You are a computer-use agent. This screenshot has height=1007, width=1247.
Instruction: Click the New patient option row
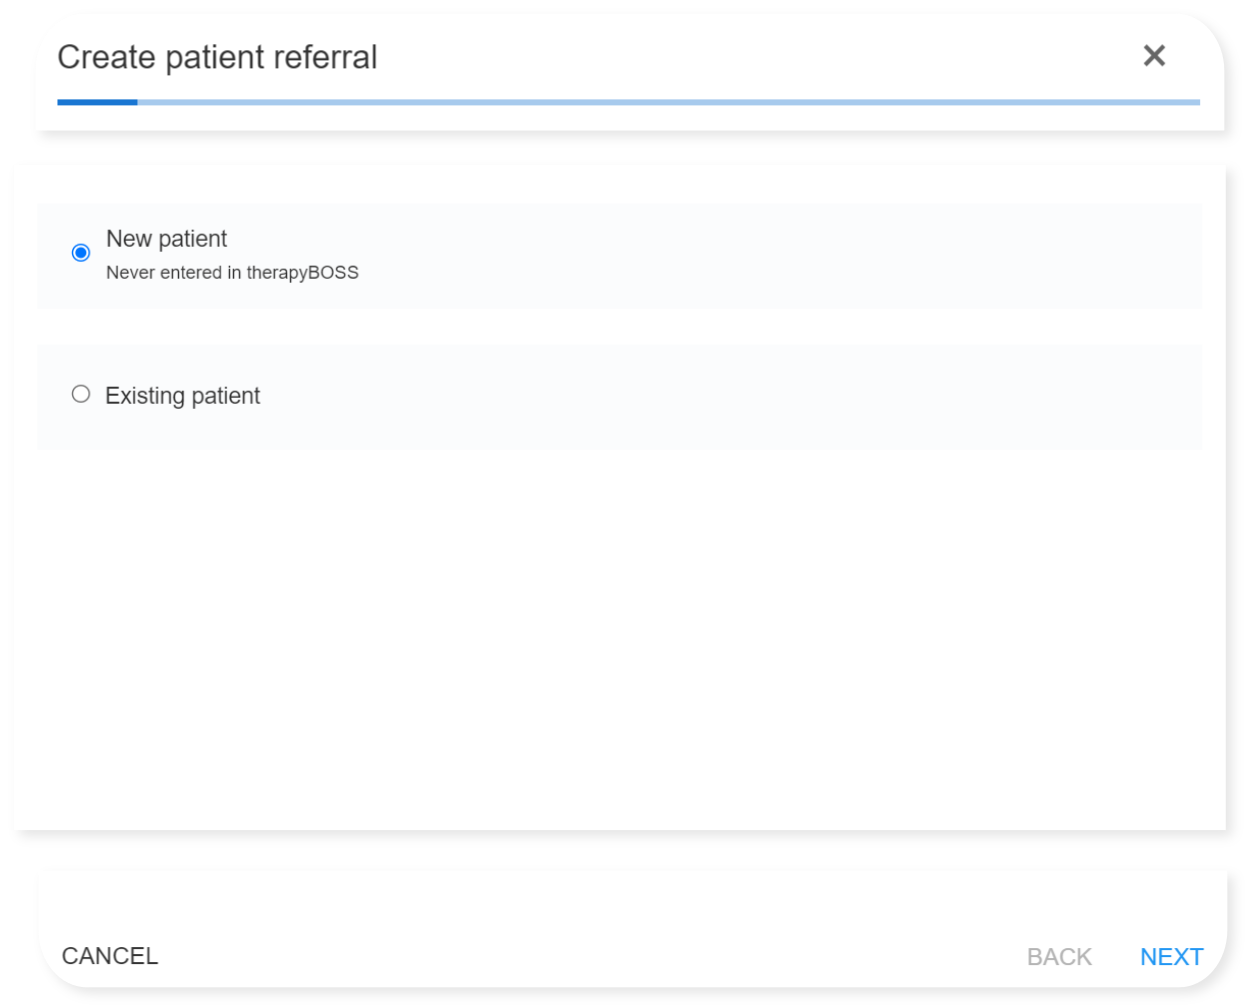click(x=400, y=253)
